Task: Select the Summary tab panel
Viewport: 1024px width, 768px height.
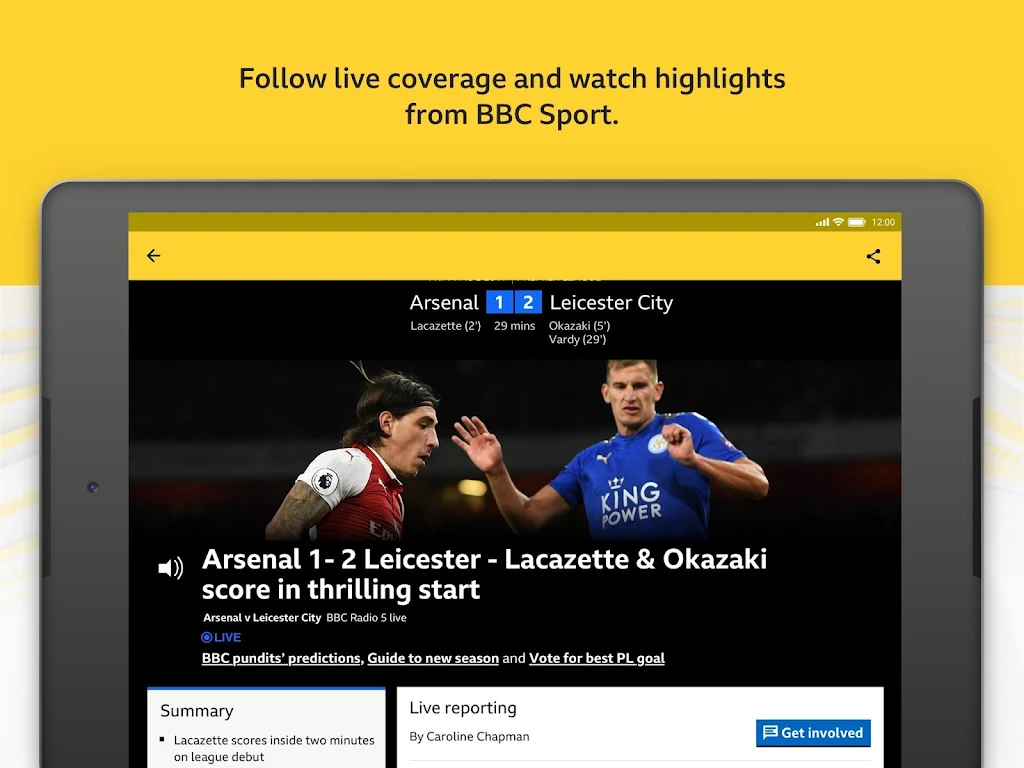Action: pyautogui.click(x=266, y=728)
